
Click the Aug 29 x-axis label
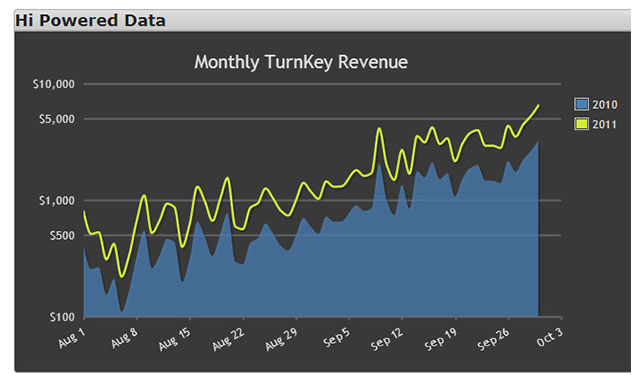tap(281, 339)
